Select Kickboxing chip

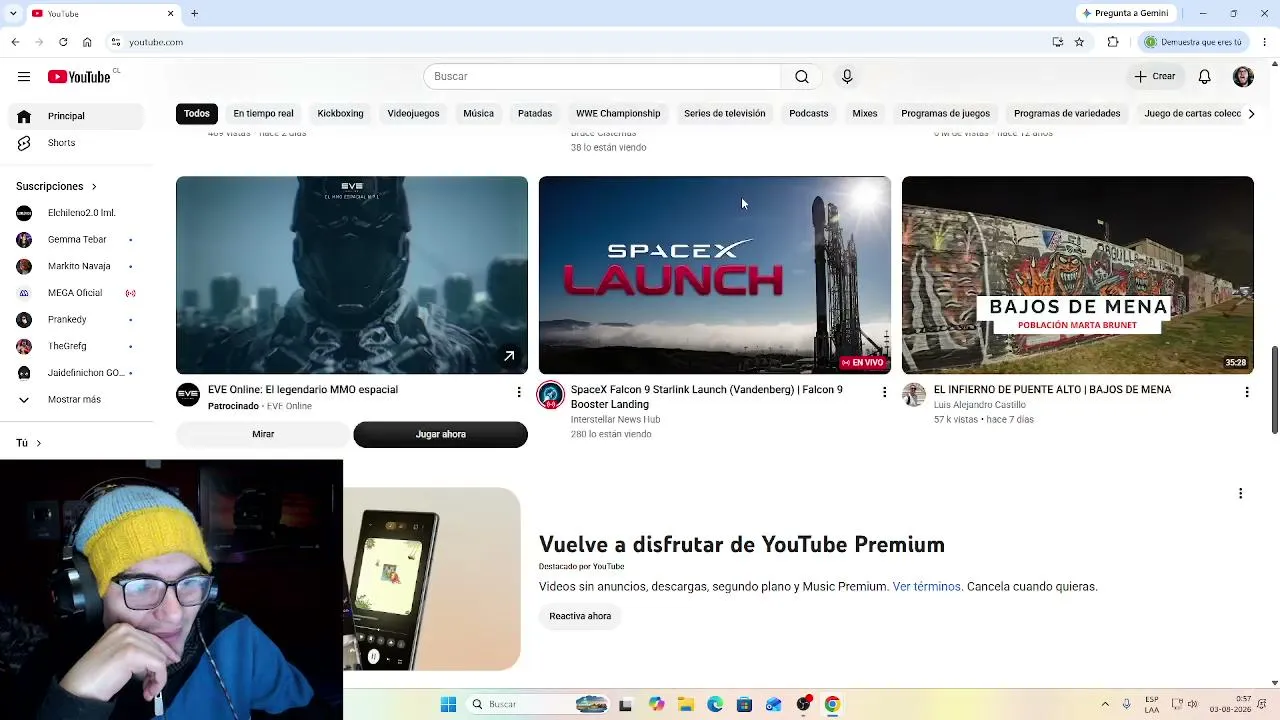click(x=340, y=113)
